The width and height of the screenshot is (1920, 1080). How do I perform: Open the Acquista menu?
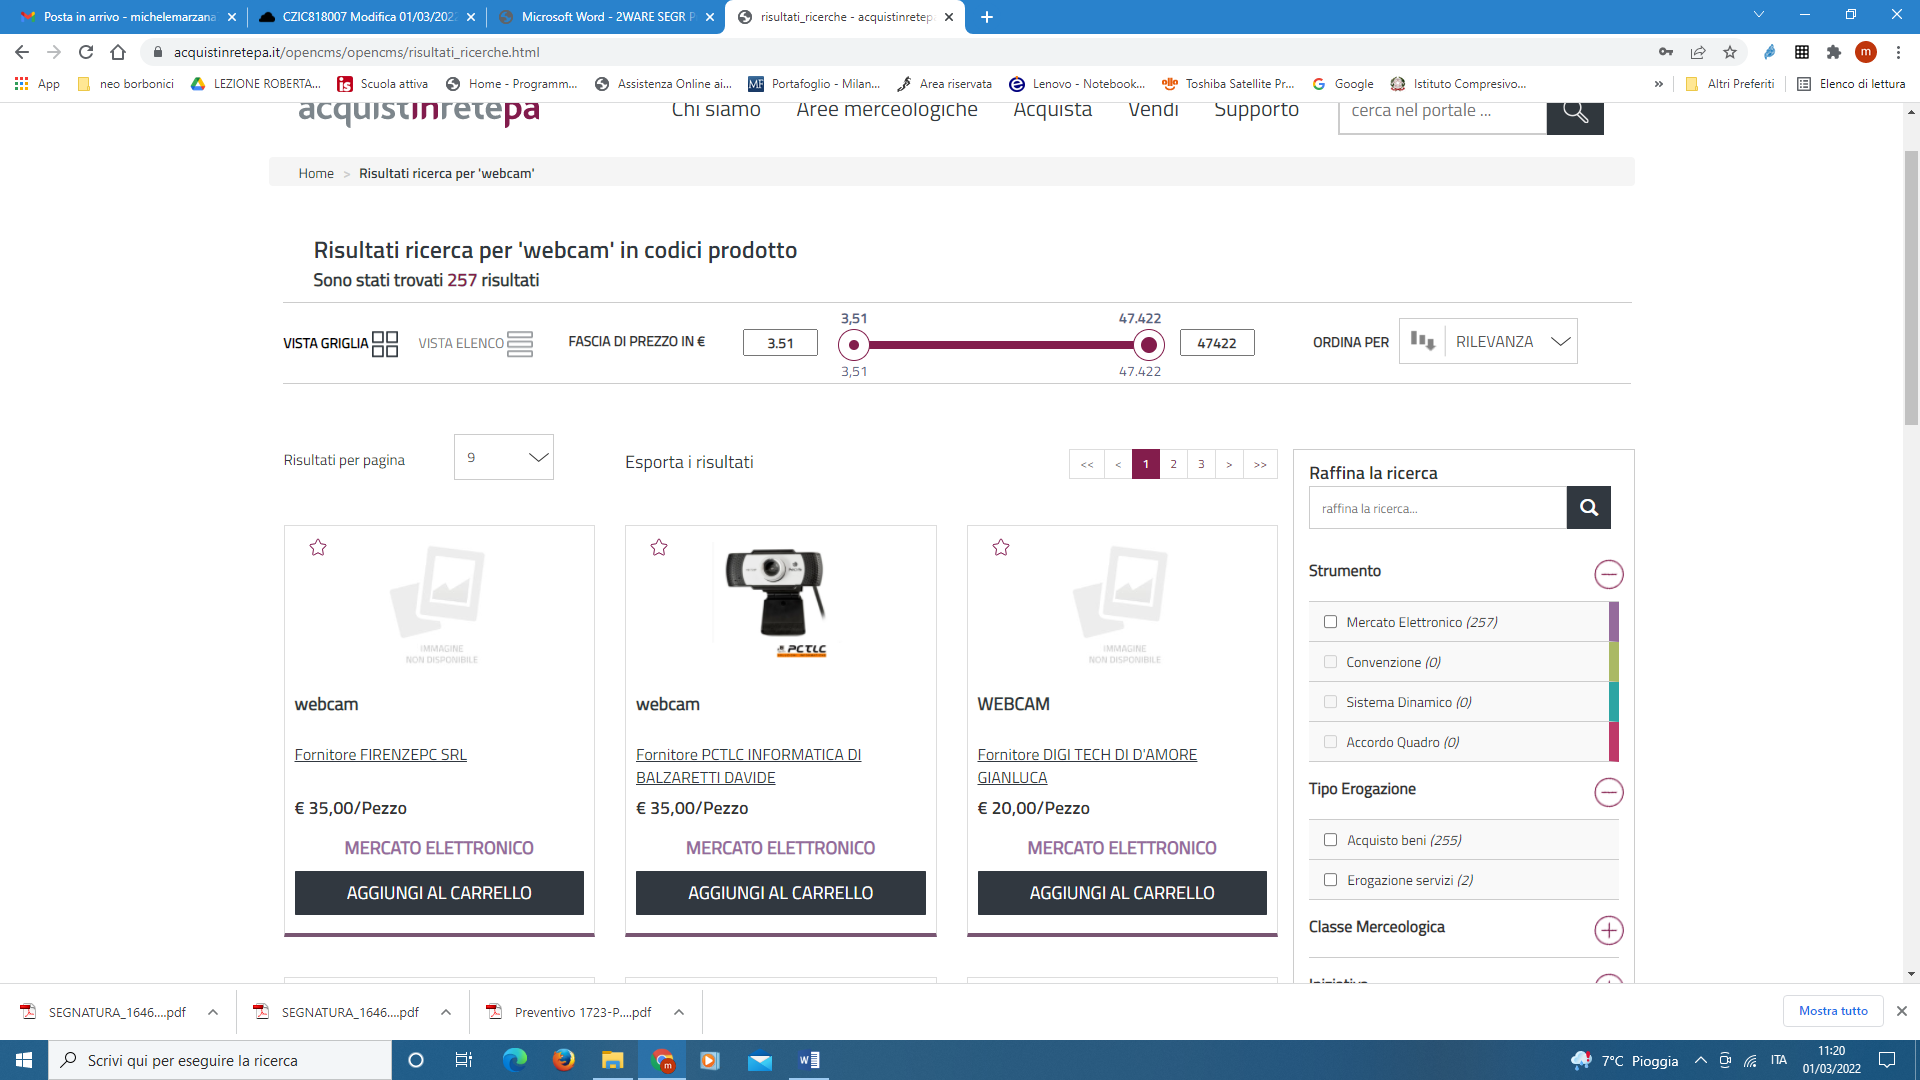[x=1053, y=110]
